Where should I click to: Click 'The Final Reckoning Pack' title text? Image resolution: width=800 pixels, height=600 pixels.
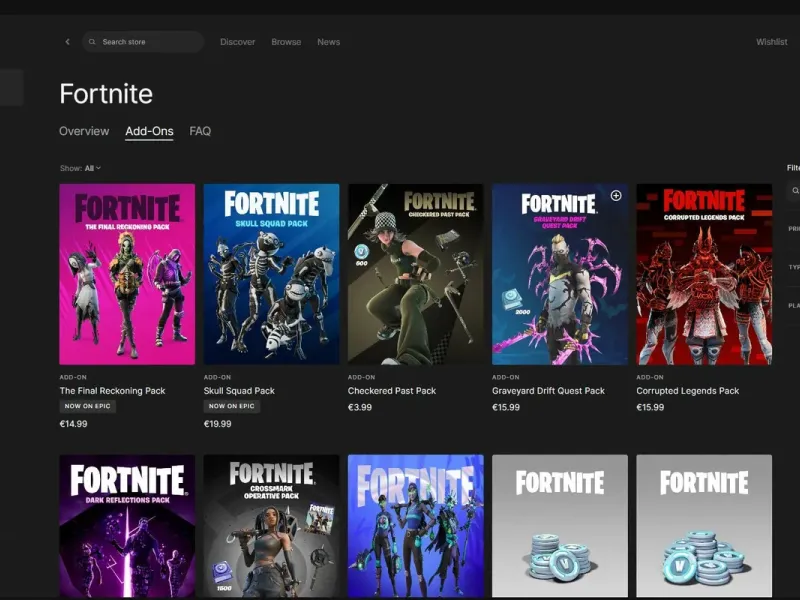tap(112, 391)
